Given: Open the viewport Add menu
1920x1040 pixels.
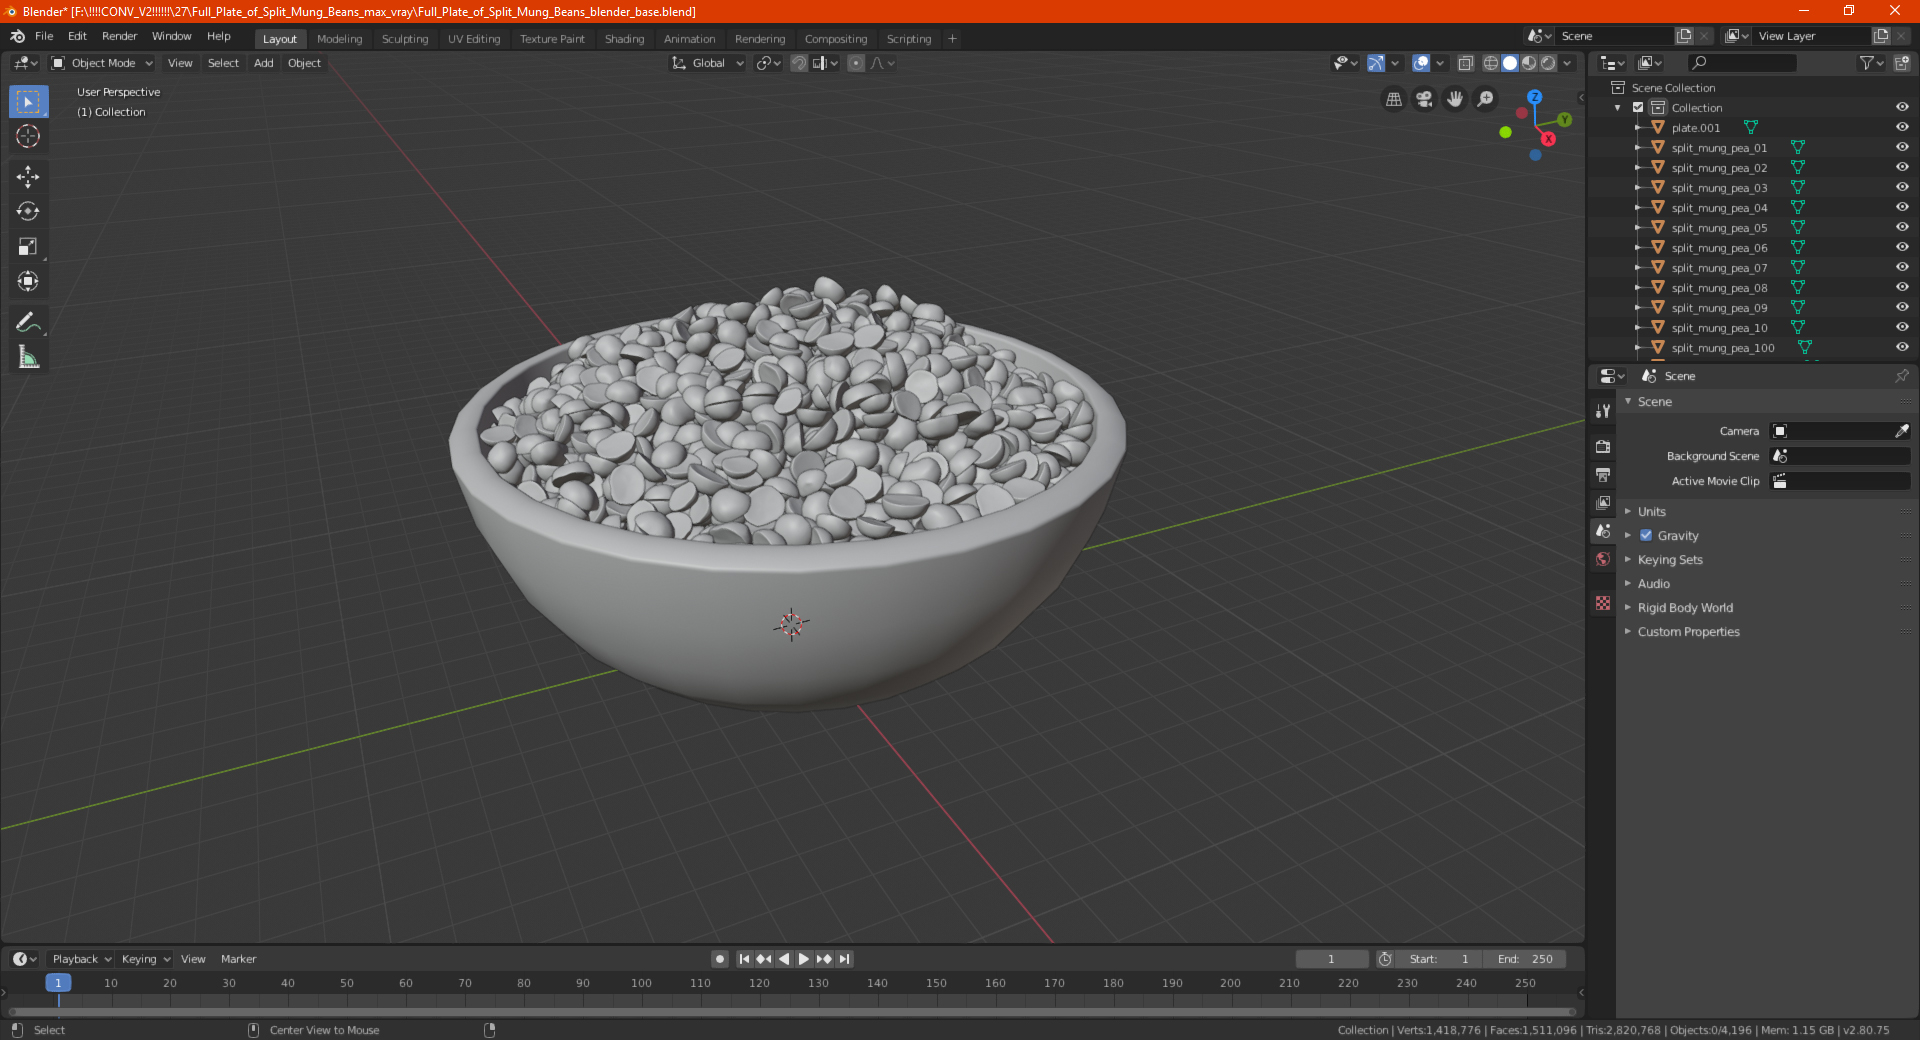Looking at the screenshot, I should coord(263,63).
